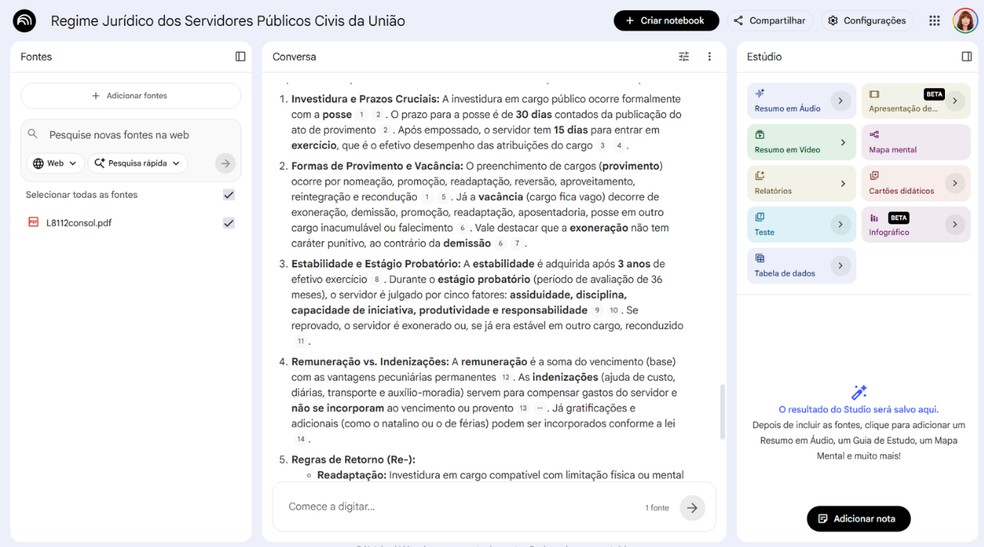
Task: Open citation 8 after 'efetivo exercício'
Action: [x=377, y=279]
